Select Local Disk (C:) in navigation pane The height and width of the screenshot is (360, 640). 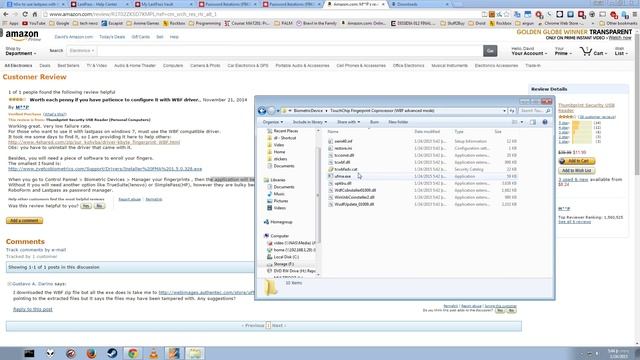point(283,257)
